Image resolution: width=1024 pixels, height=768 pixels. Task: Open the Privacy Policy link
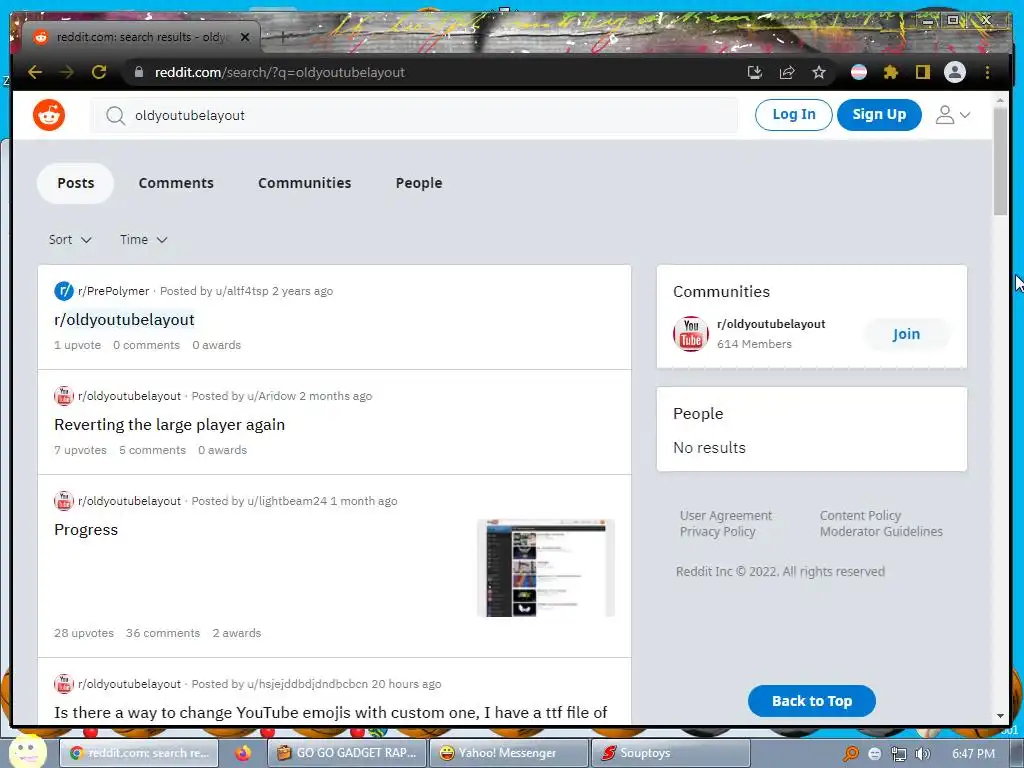click(x=718, y=532)
